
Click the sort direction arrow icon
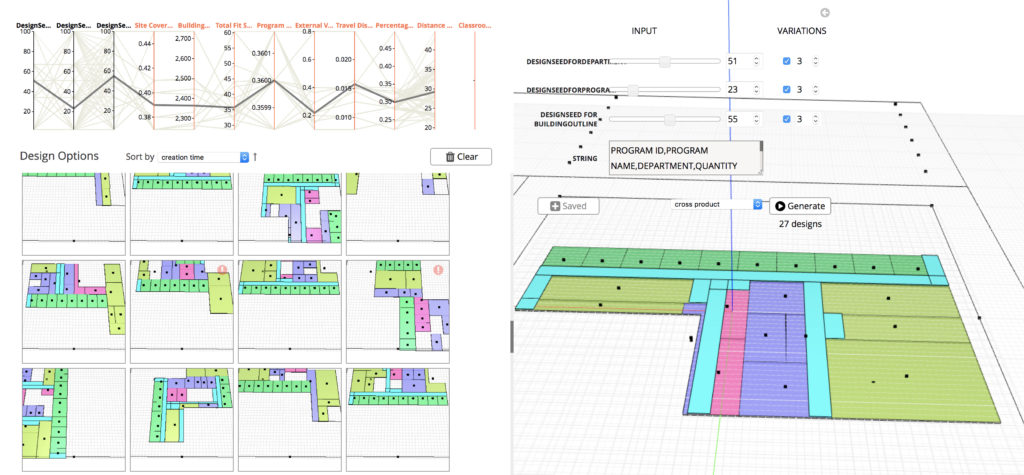click(255, 157)
